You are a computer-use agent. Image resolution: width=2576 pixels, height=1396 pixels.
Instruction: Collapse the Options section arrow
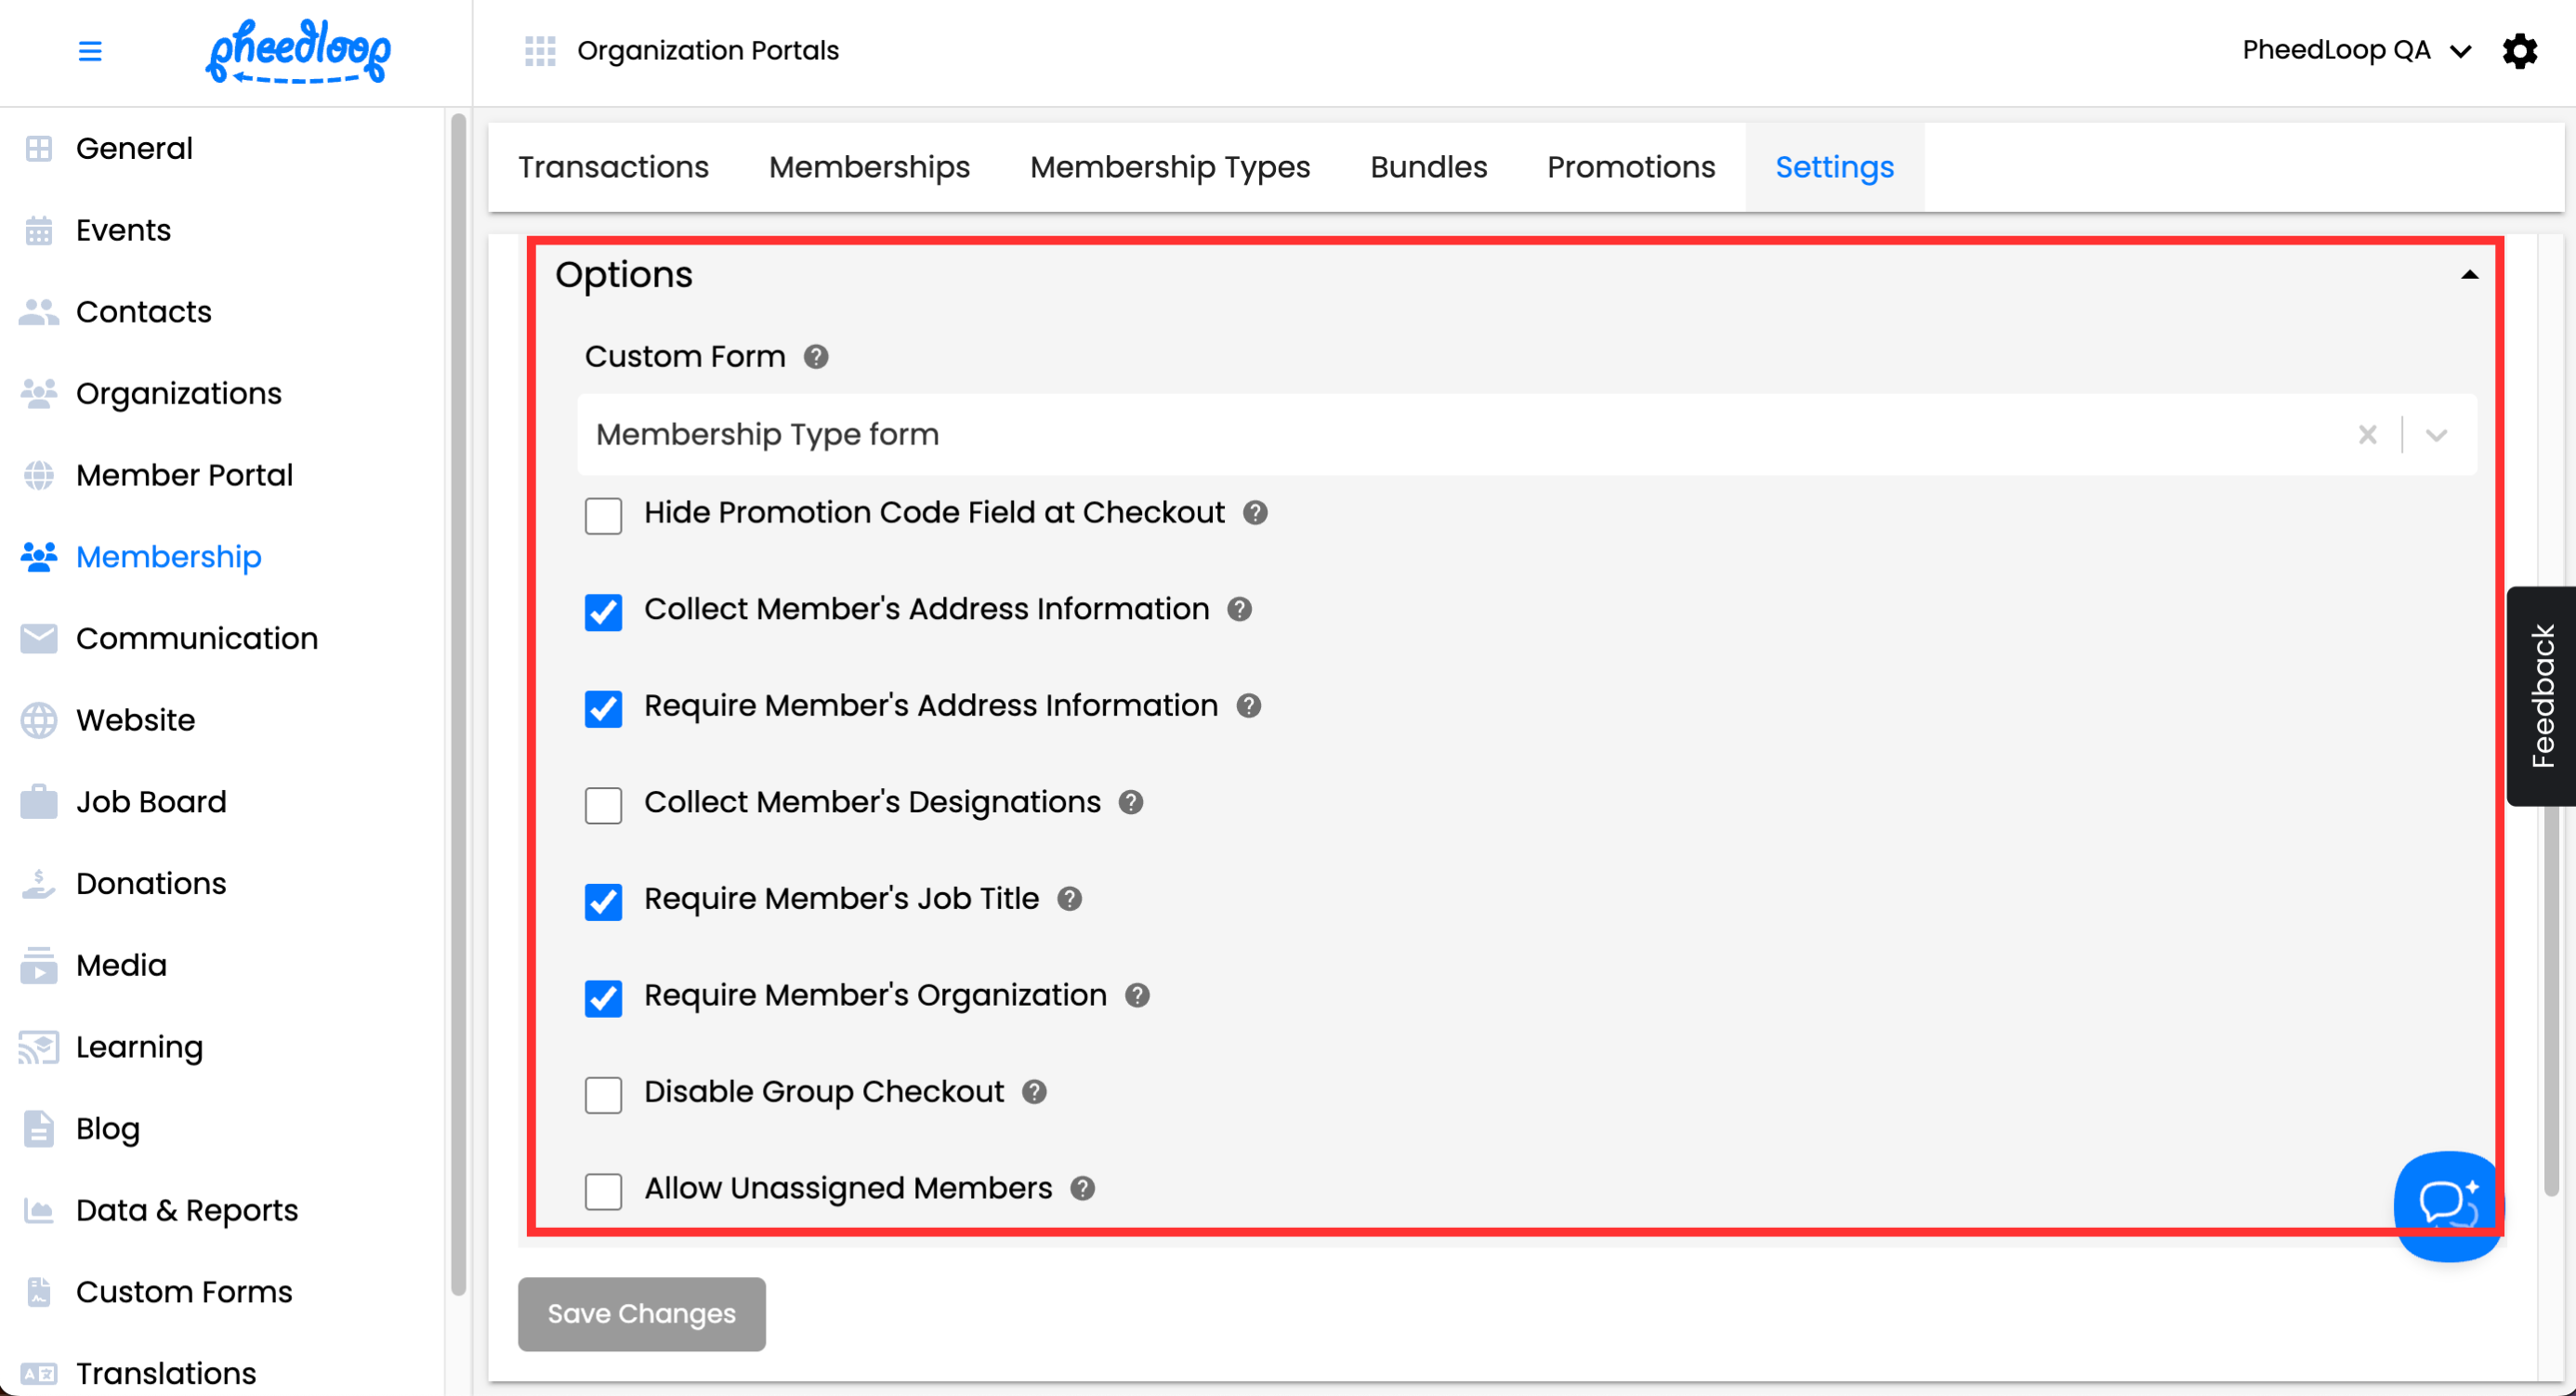point(2469,275)
